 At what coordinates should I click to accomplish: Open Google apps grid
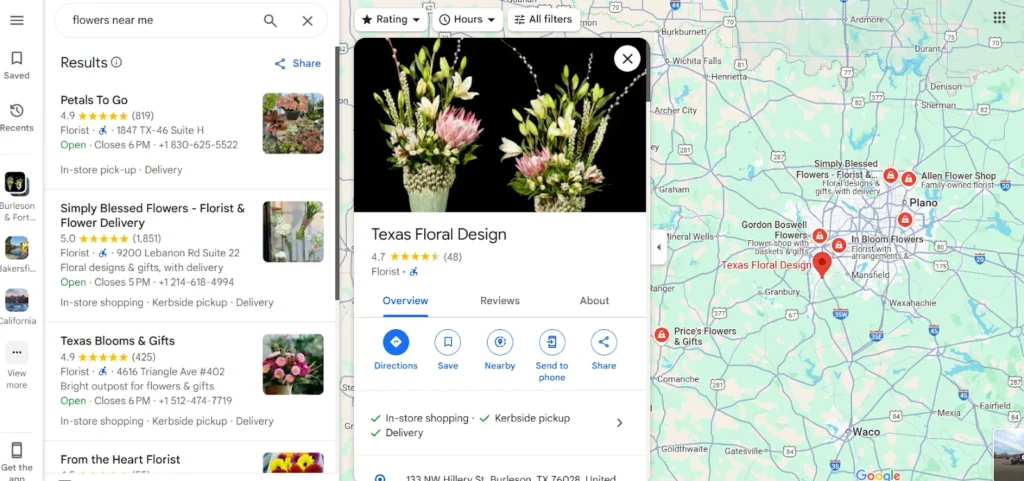click(999, 17)
